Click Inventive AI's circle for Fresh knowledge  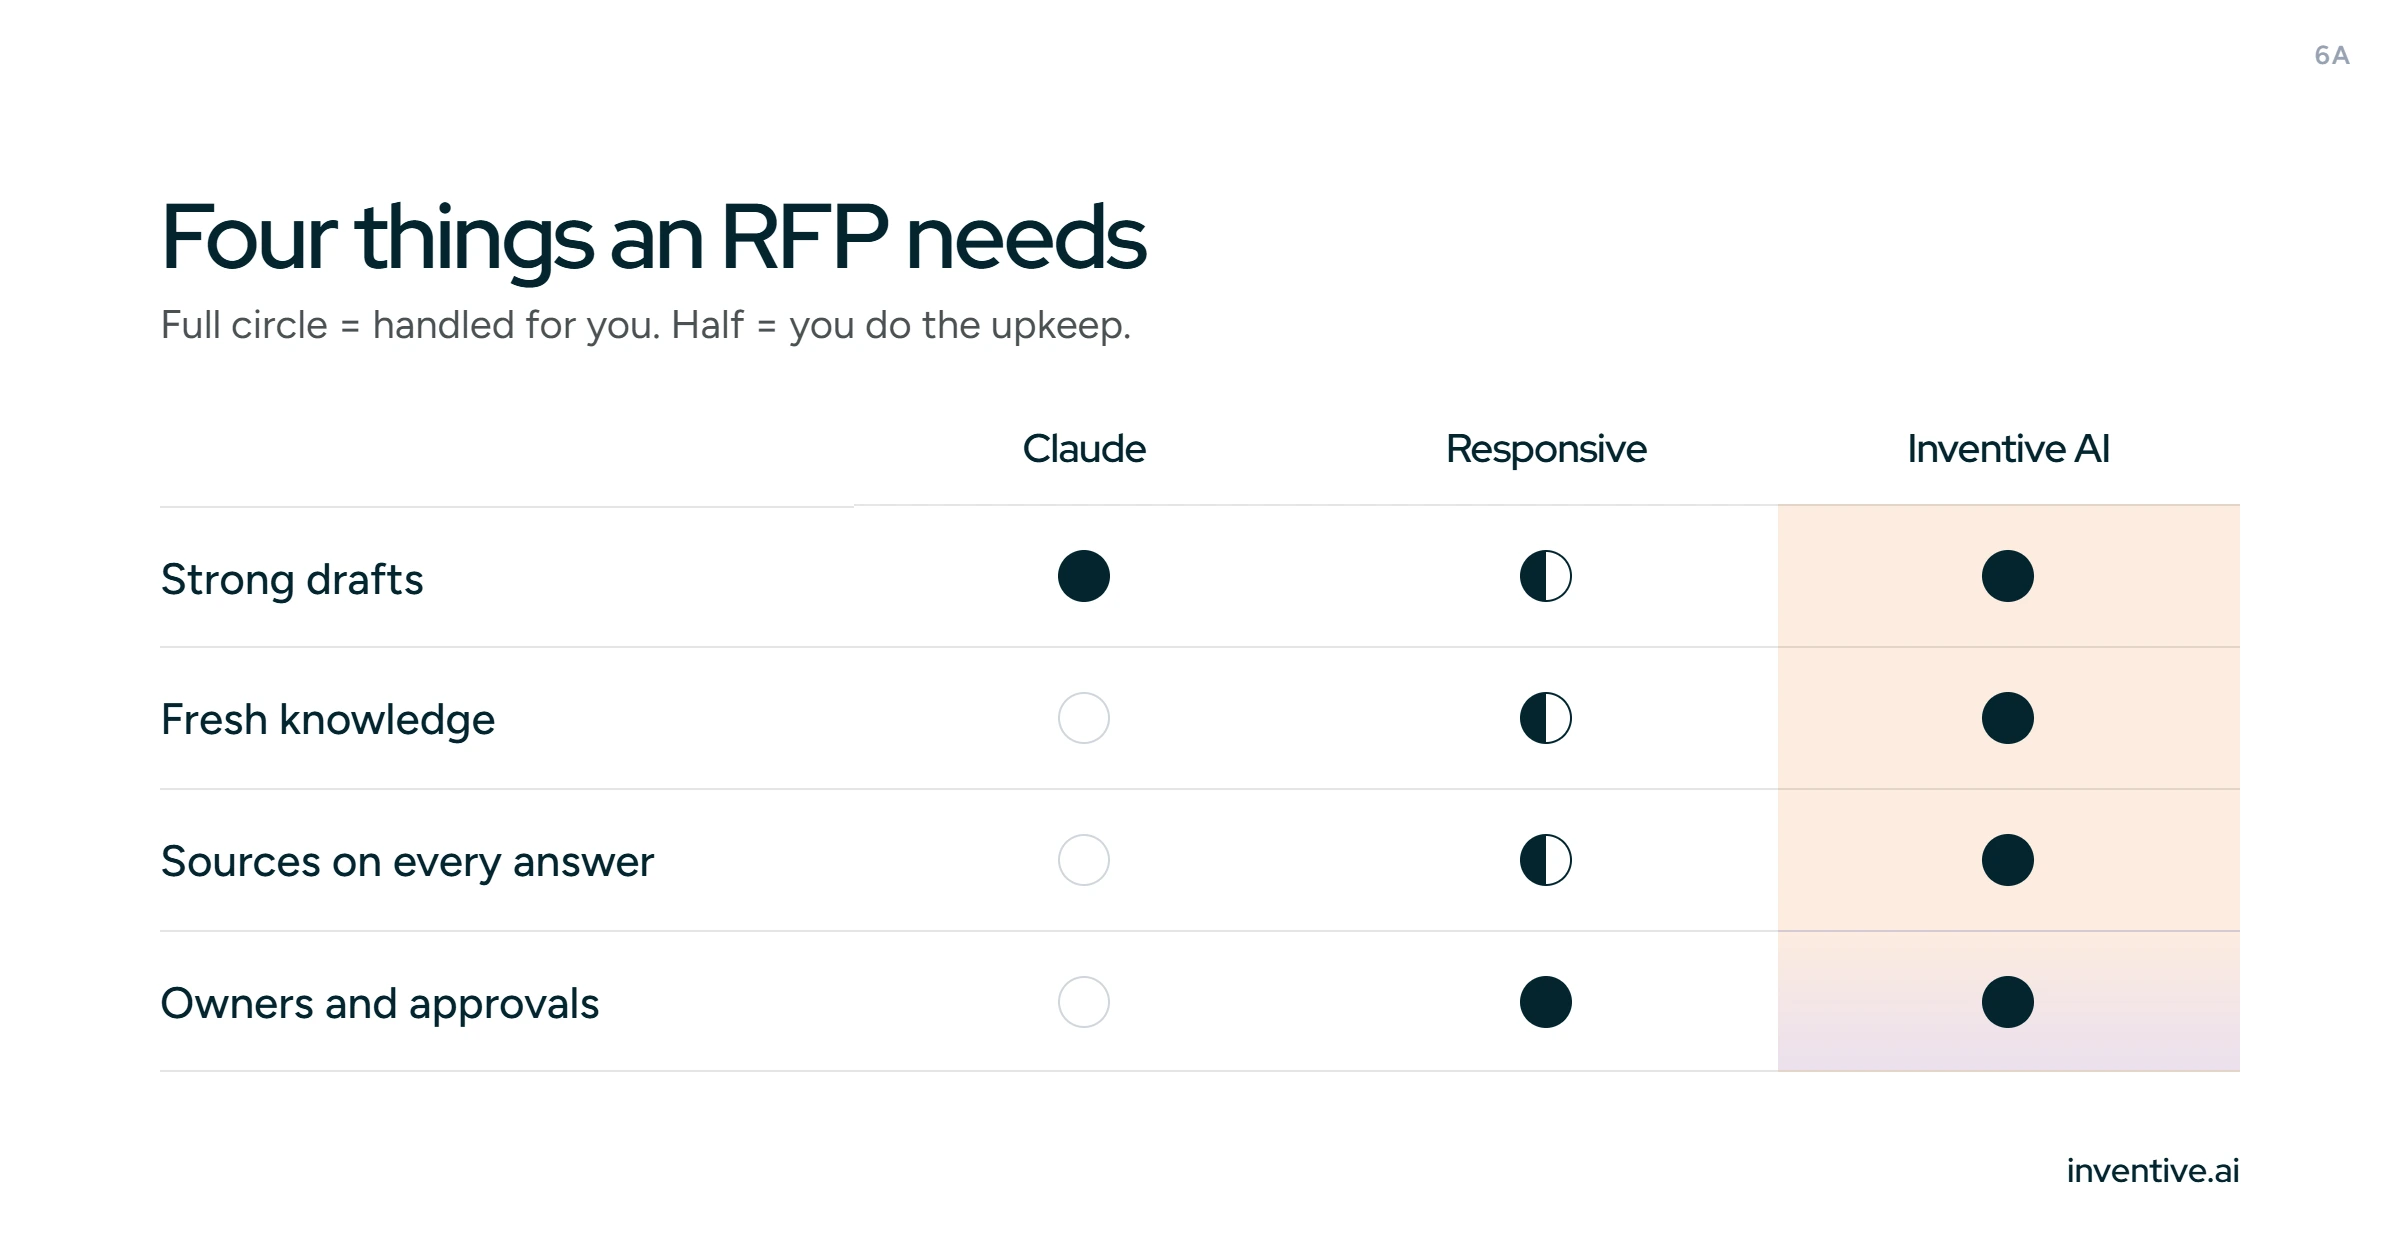[x=2008, y=718]
